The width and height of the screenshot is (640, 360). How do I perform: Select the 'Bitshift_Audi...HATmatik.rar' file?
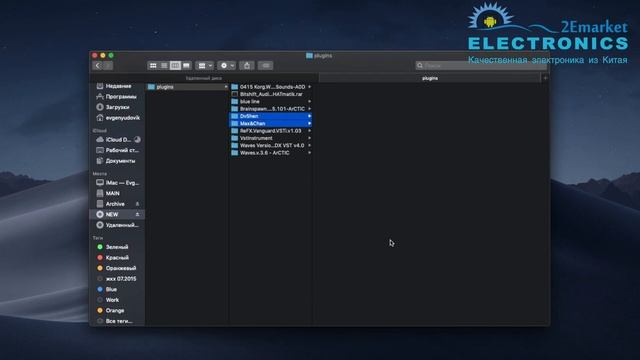coord(271,94)
